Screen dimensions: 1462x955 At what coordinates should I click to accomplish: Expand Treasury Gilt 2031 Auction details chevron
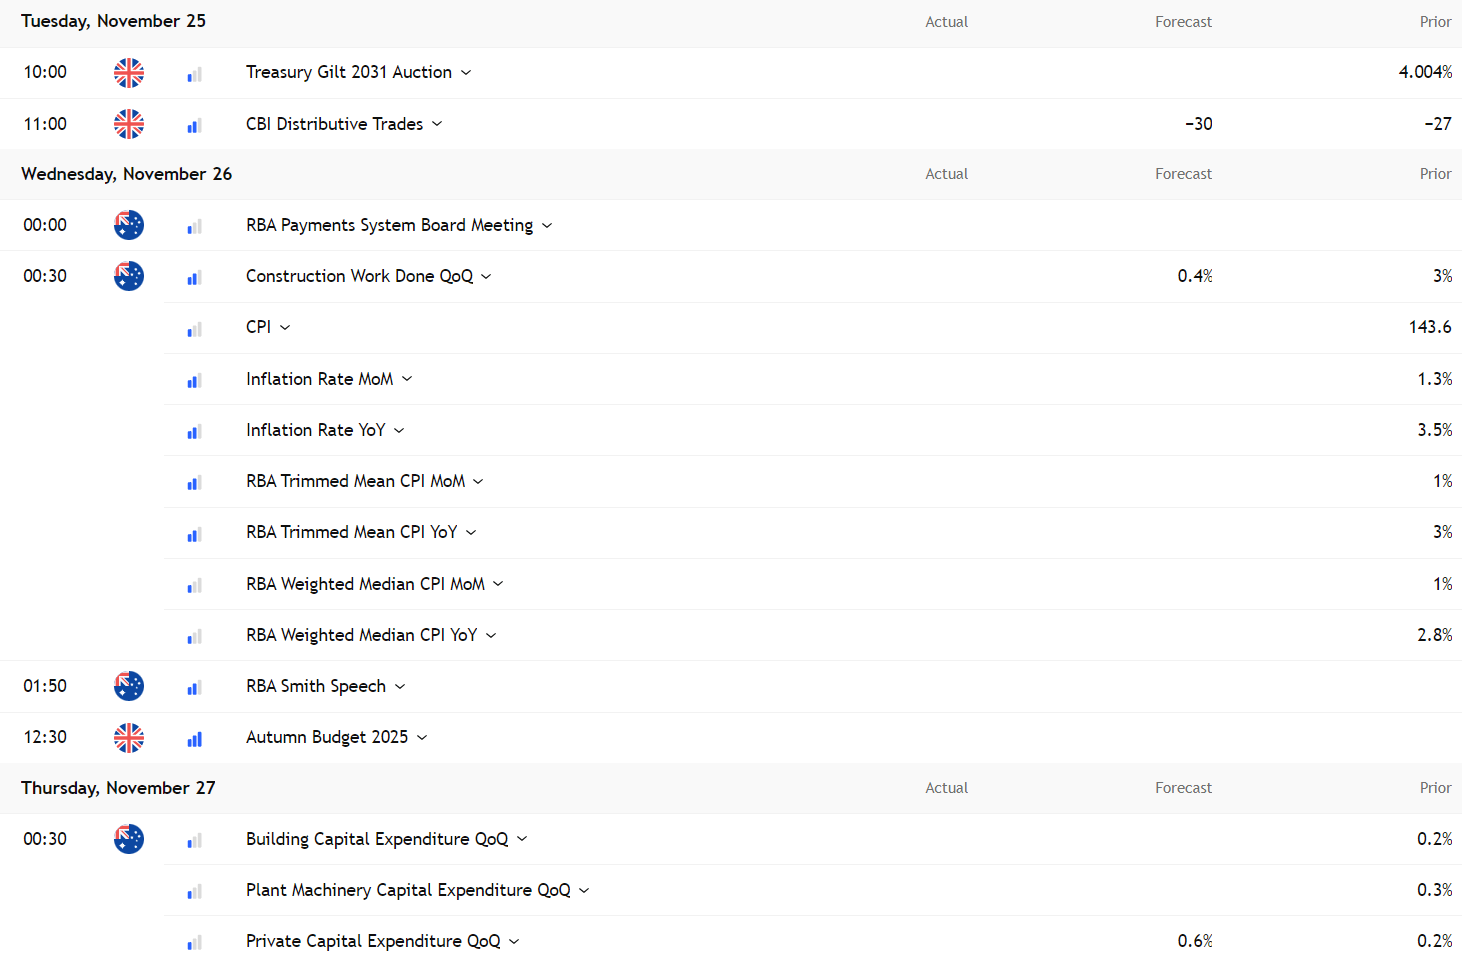(x=466, y=73)
